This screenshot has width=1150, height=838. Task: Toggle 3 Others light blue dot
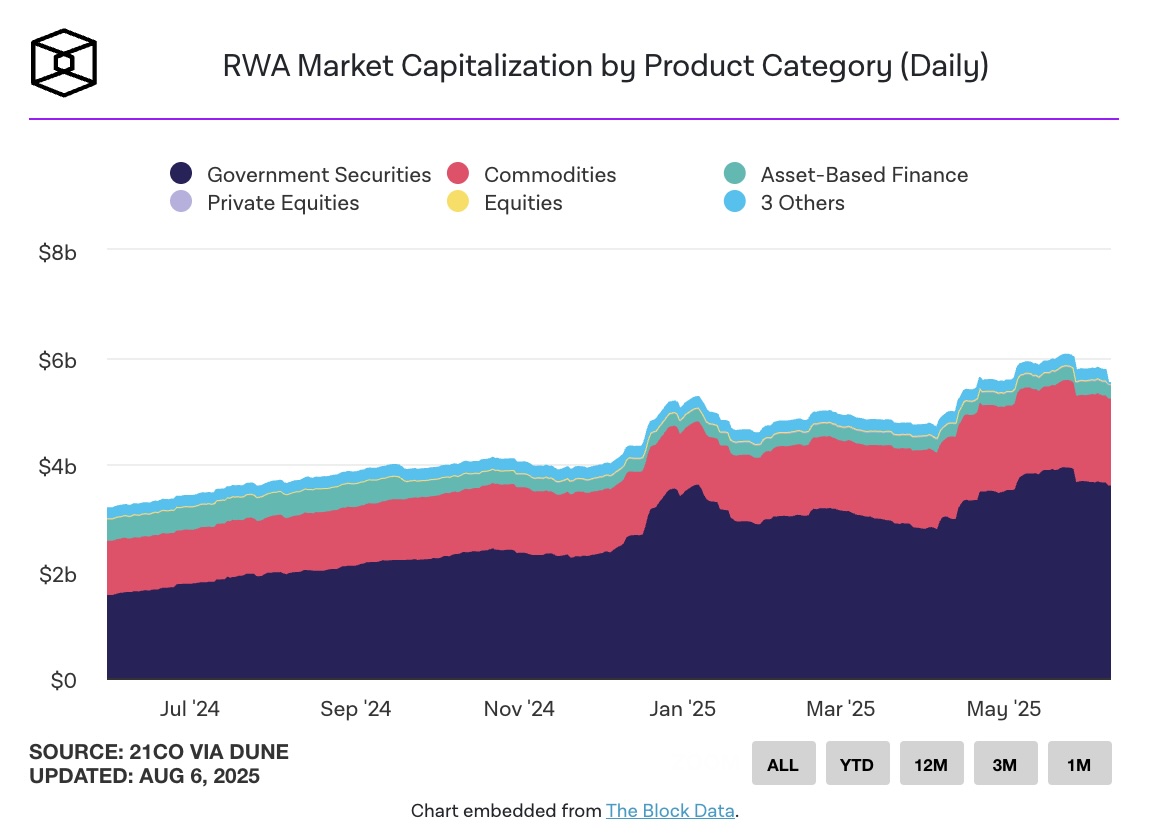pyautogui.click(x=734, y=202)
